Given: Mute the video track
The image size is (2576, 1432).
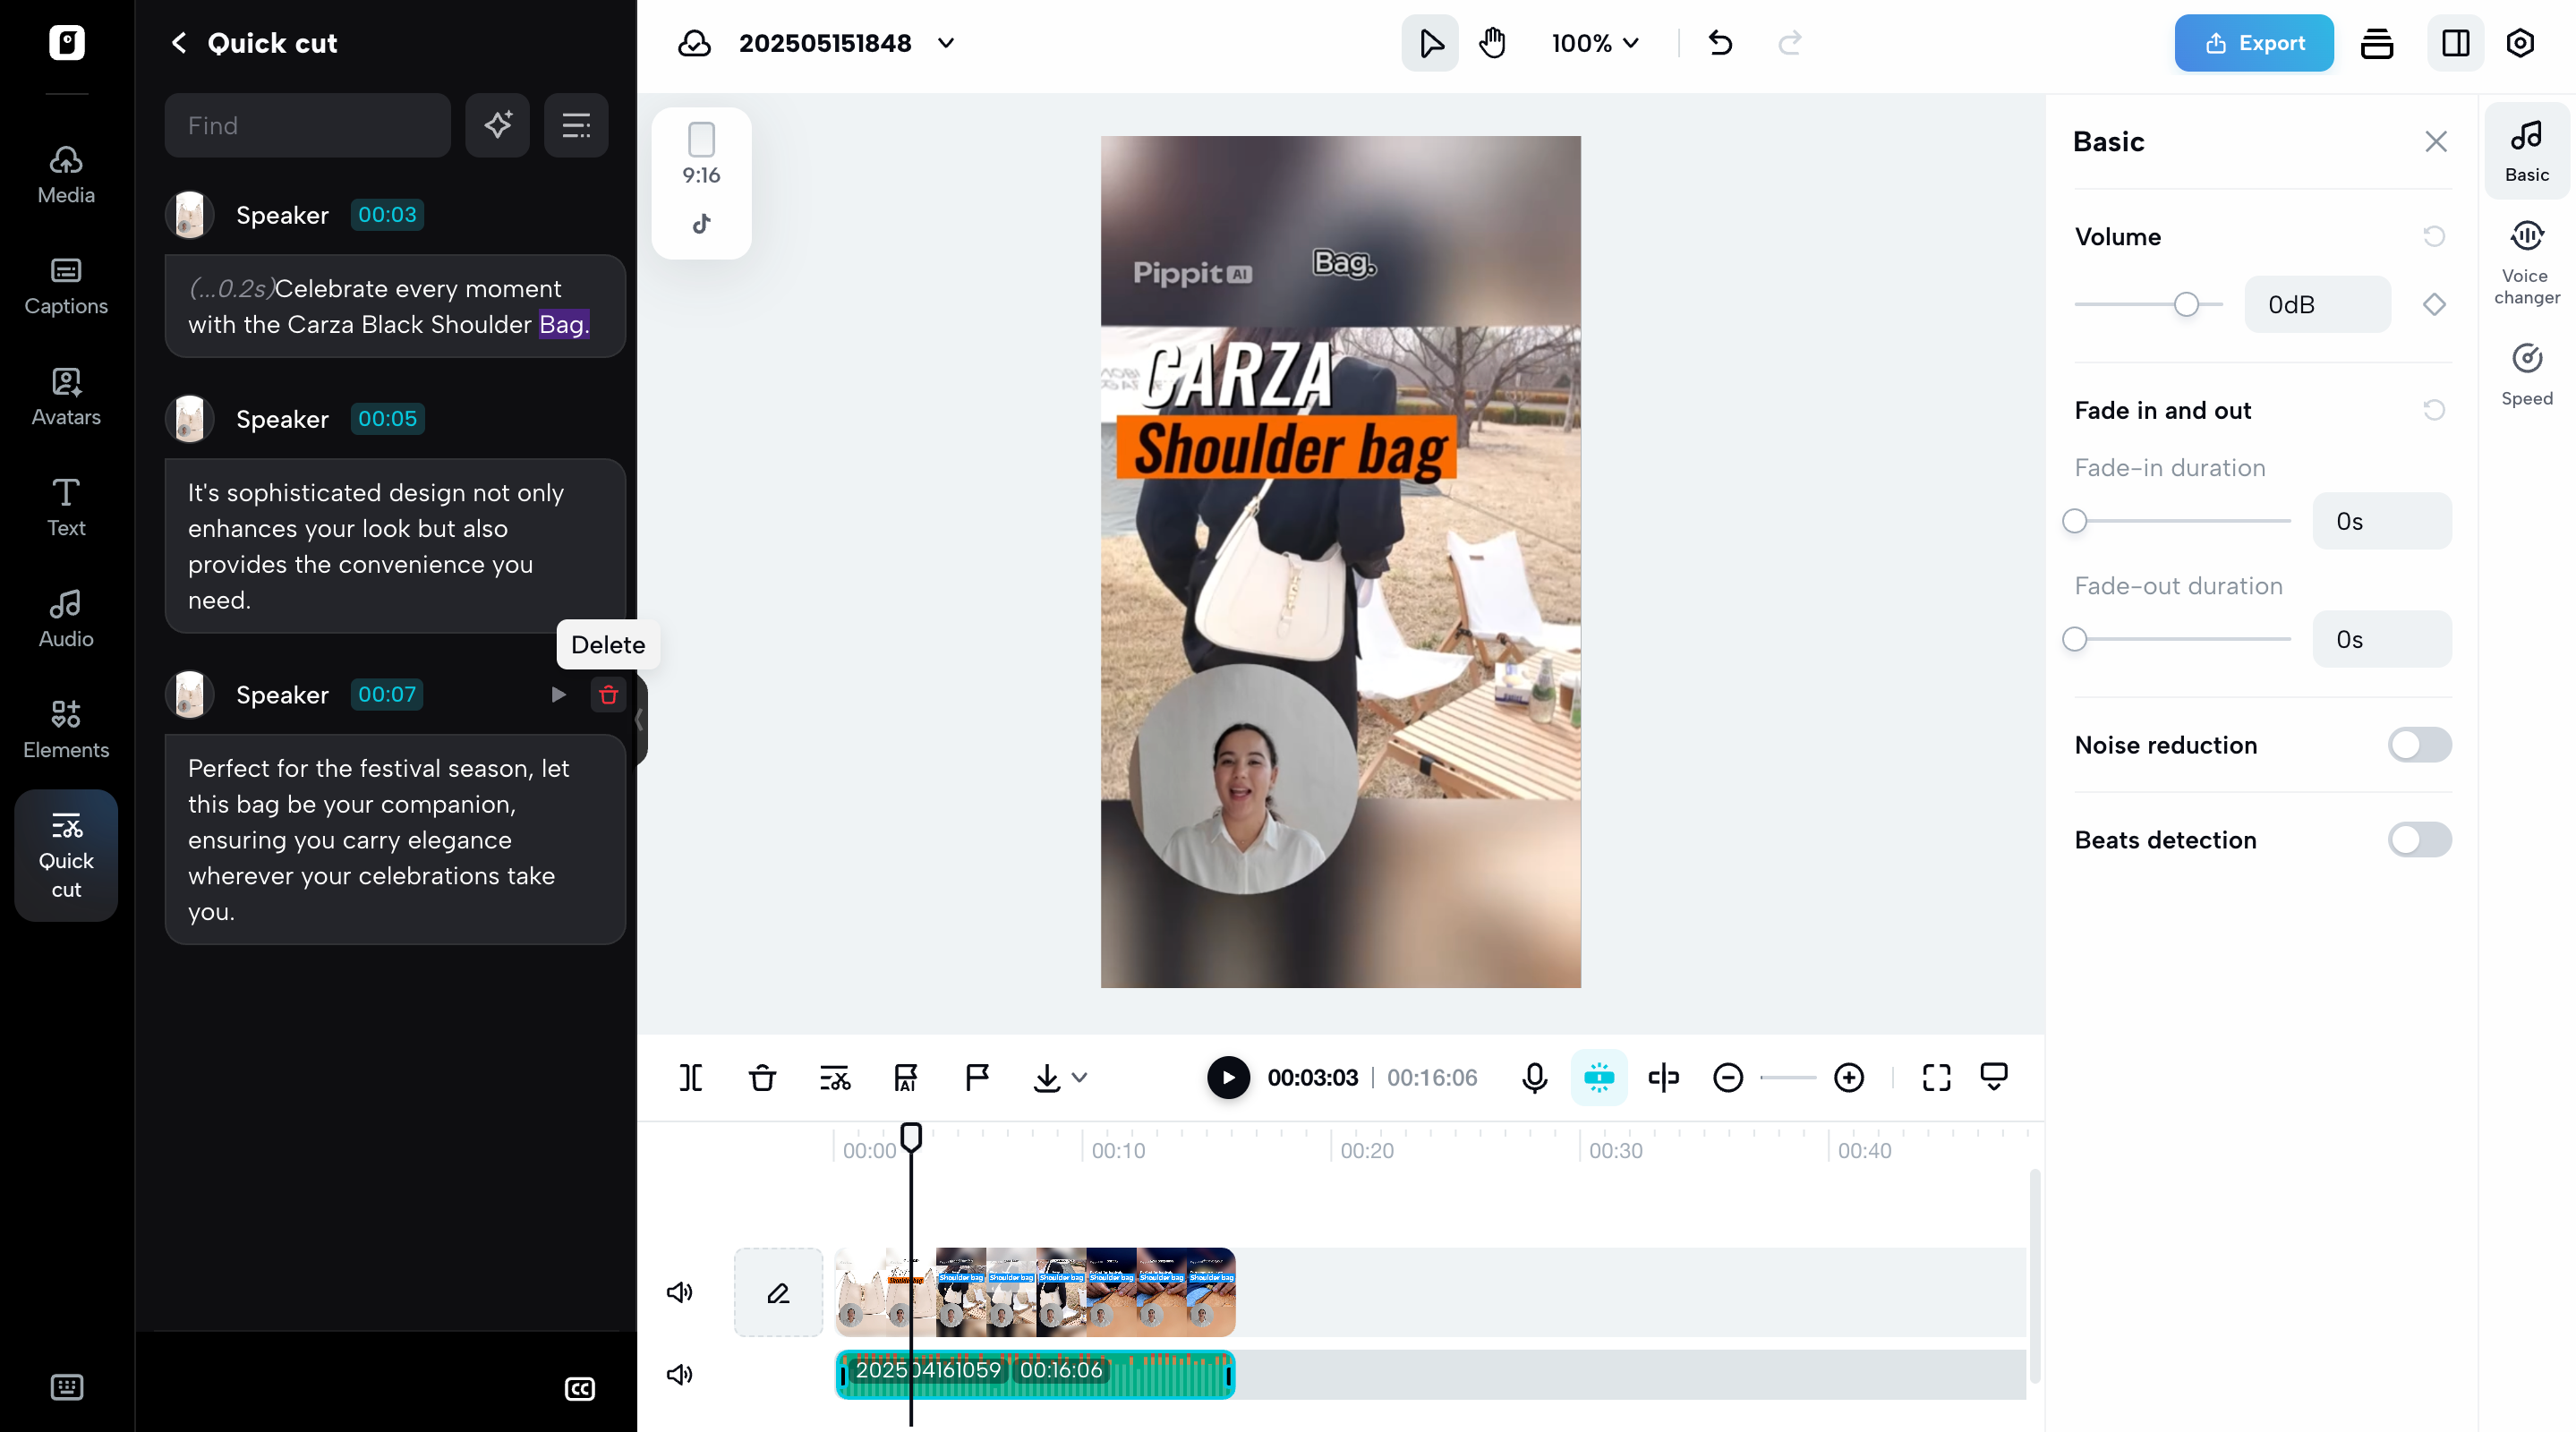Looking at the screenshot, I should coord(680,1293).
